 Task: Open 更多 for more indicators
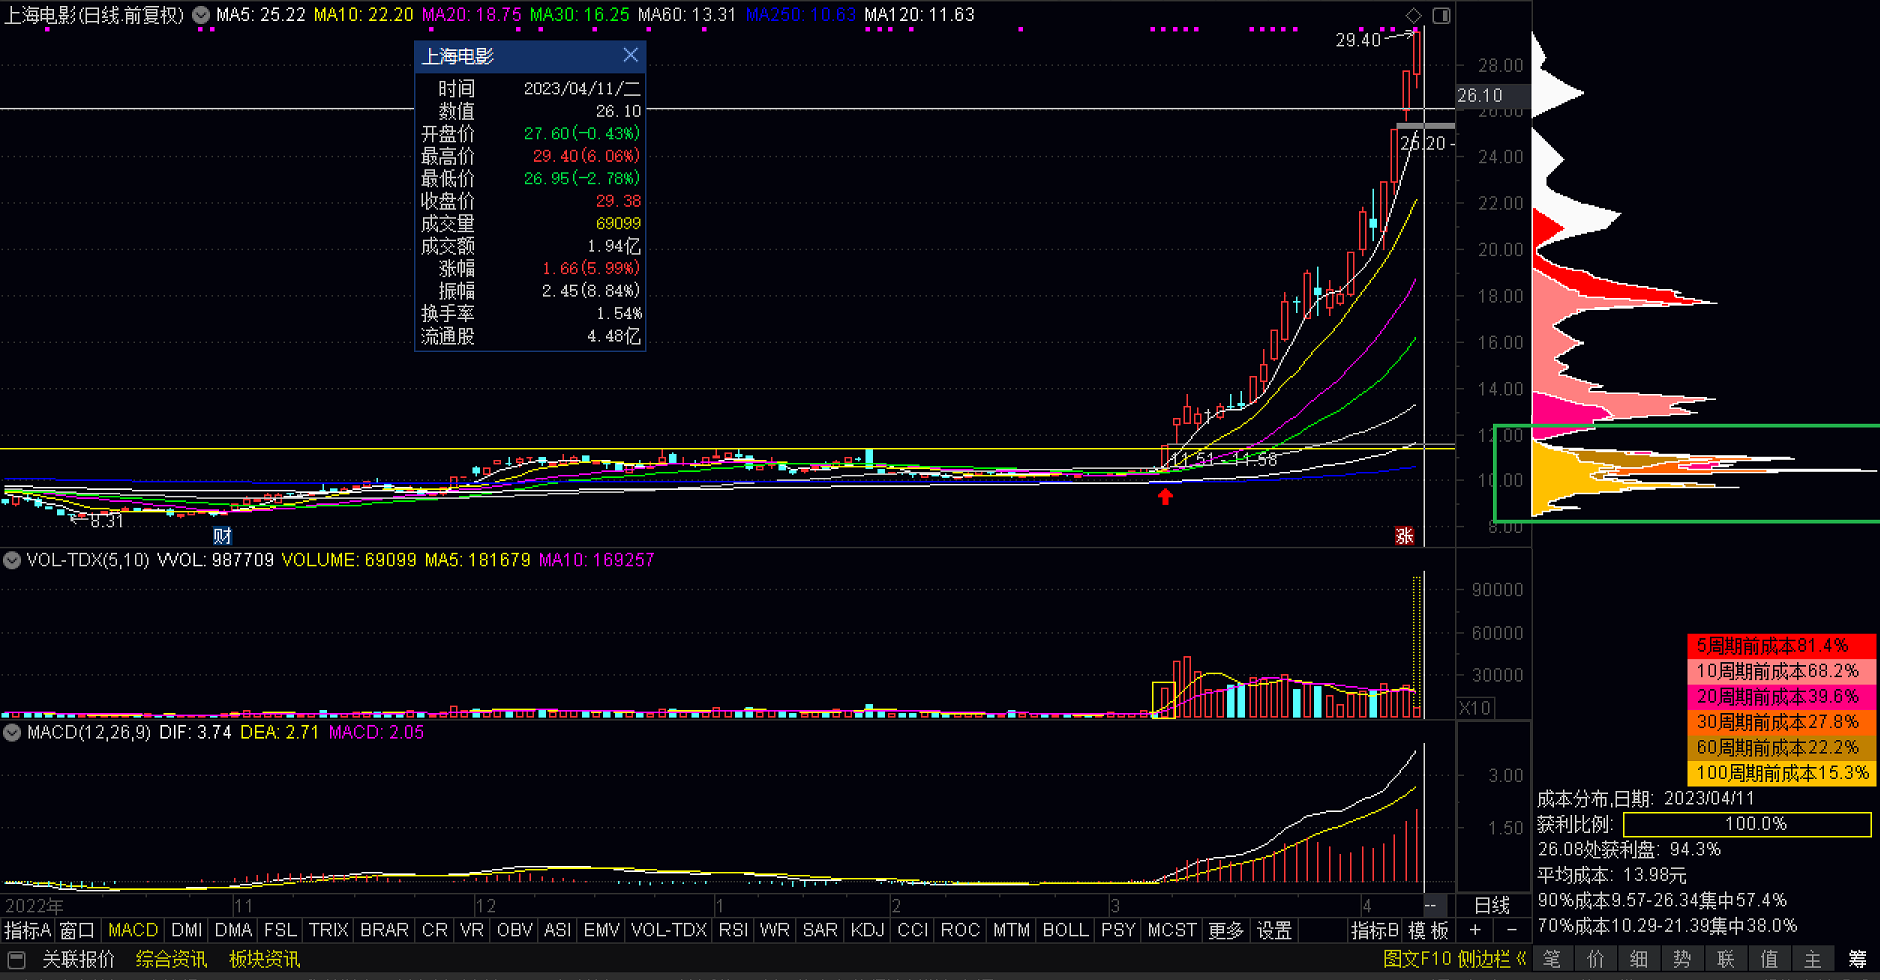[x=1226, y=930]
